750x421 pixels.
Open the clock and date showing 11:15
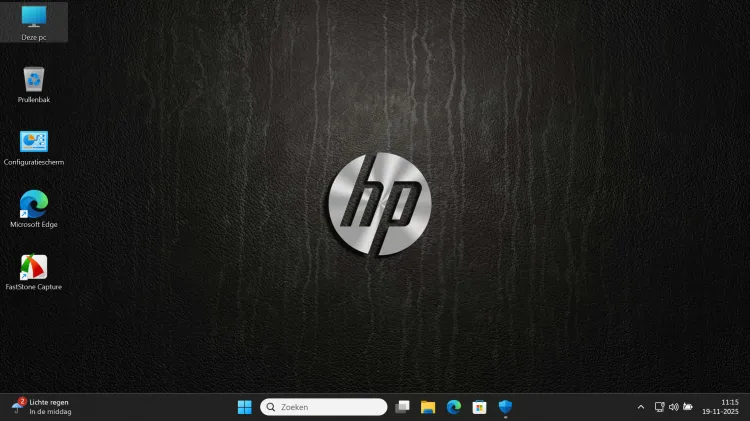pos(728,407)
